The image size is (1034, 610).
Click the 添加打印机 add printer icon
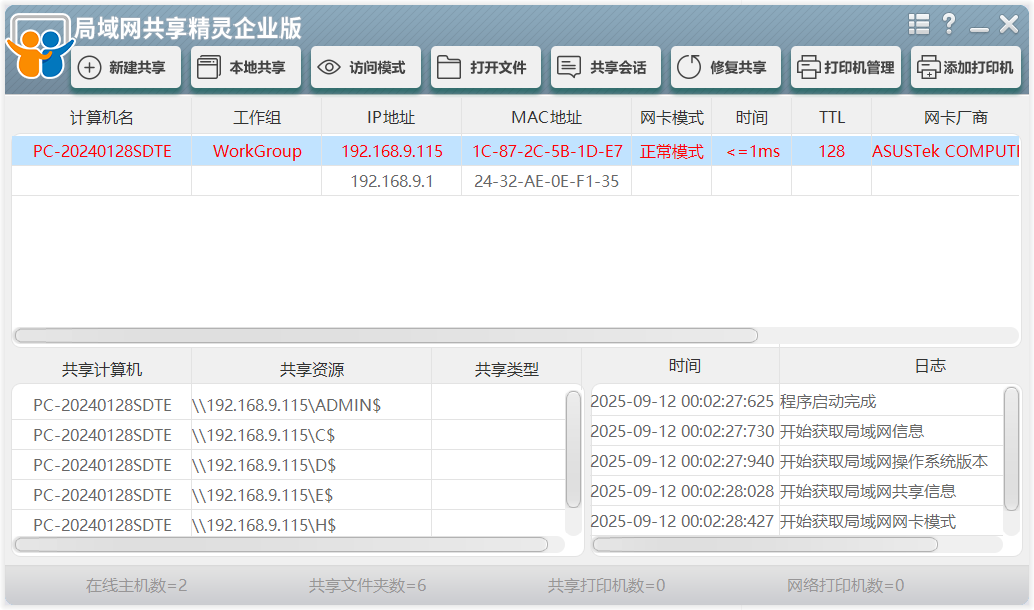(928, 68)
